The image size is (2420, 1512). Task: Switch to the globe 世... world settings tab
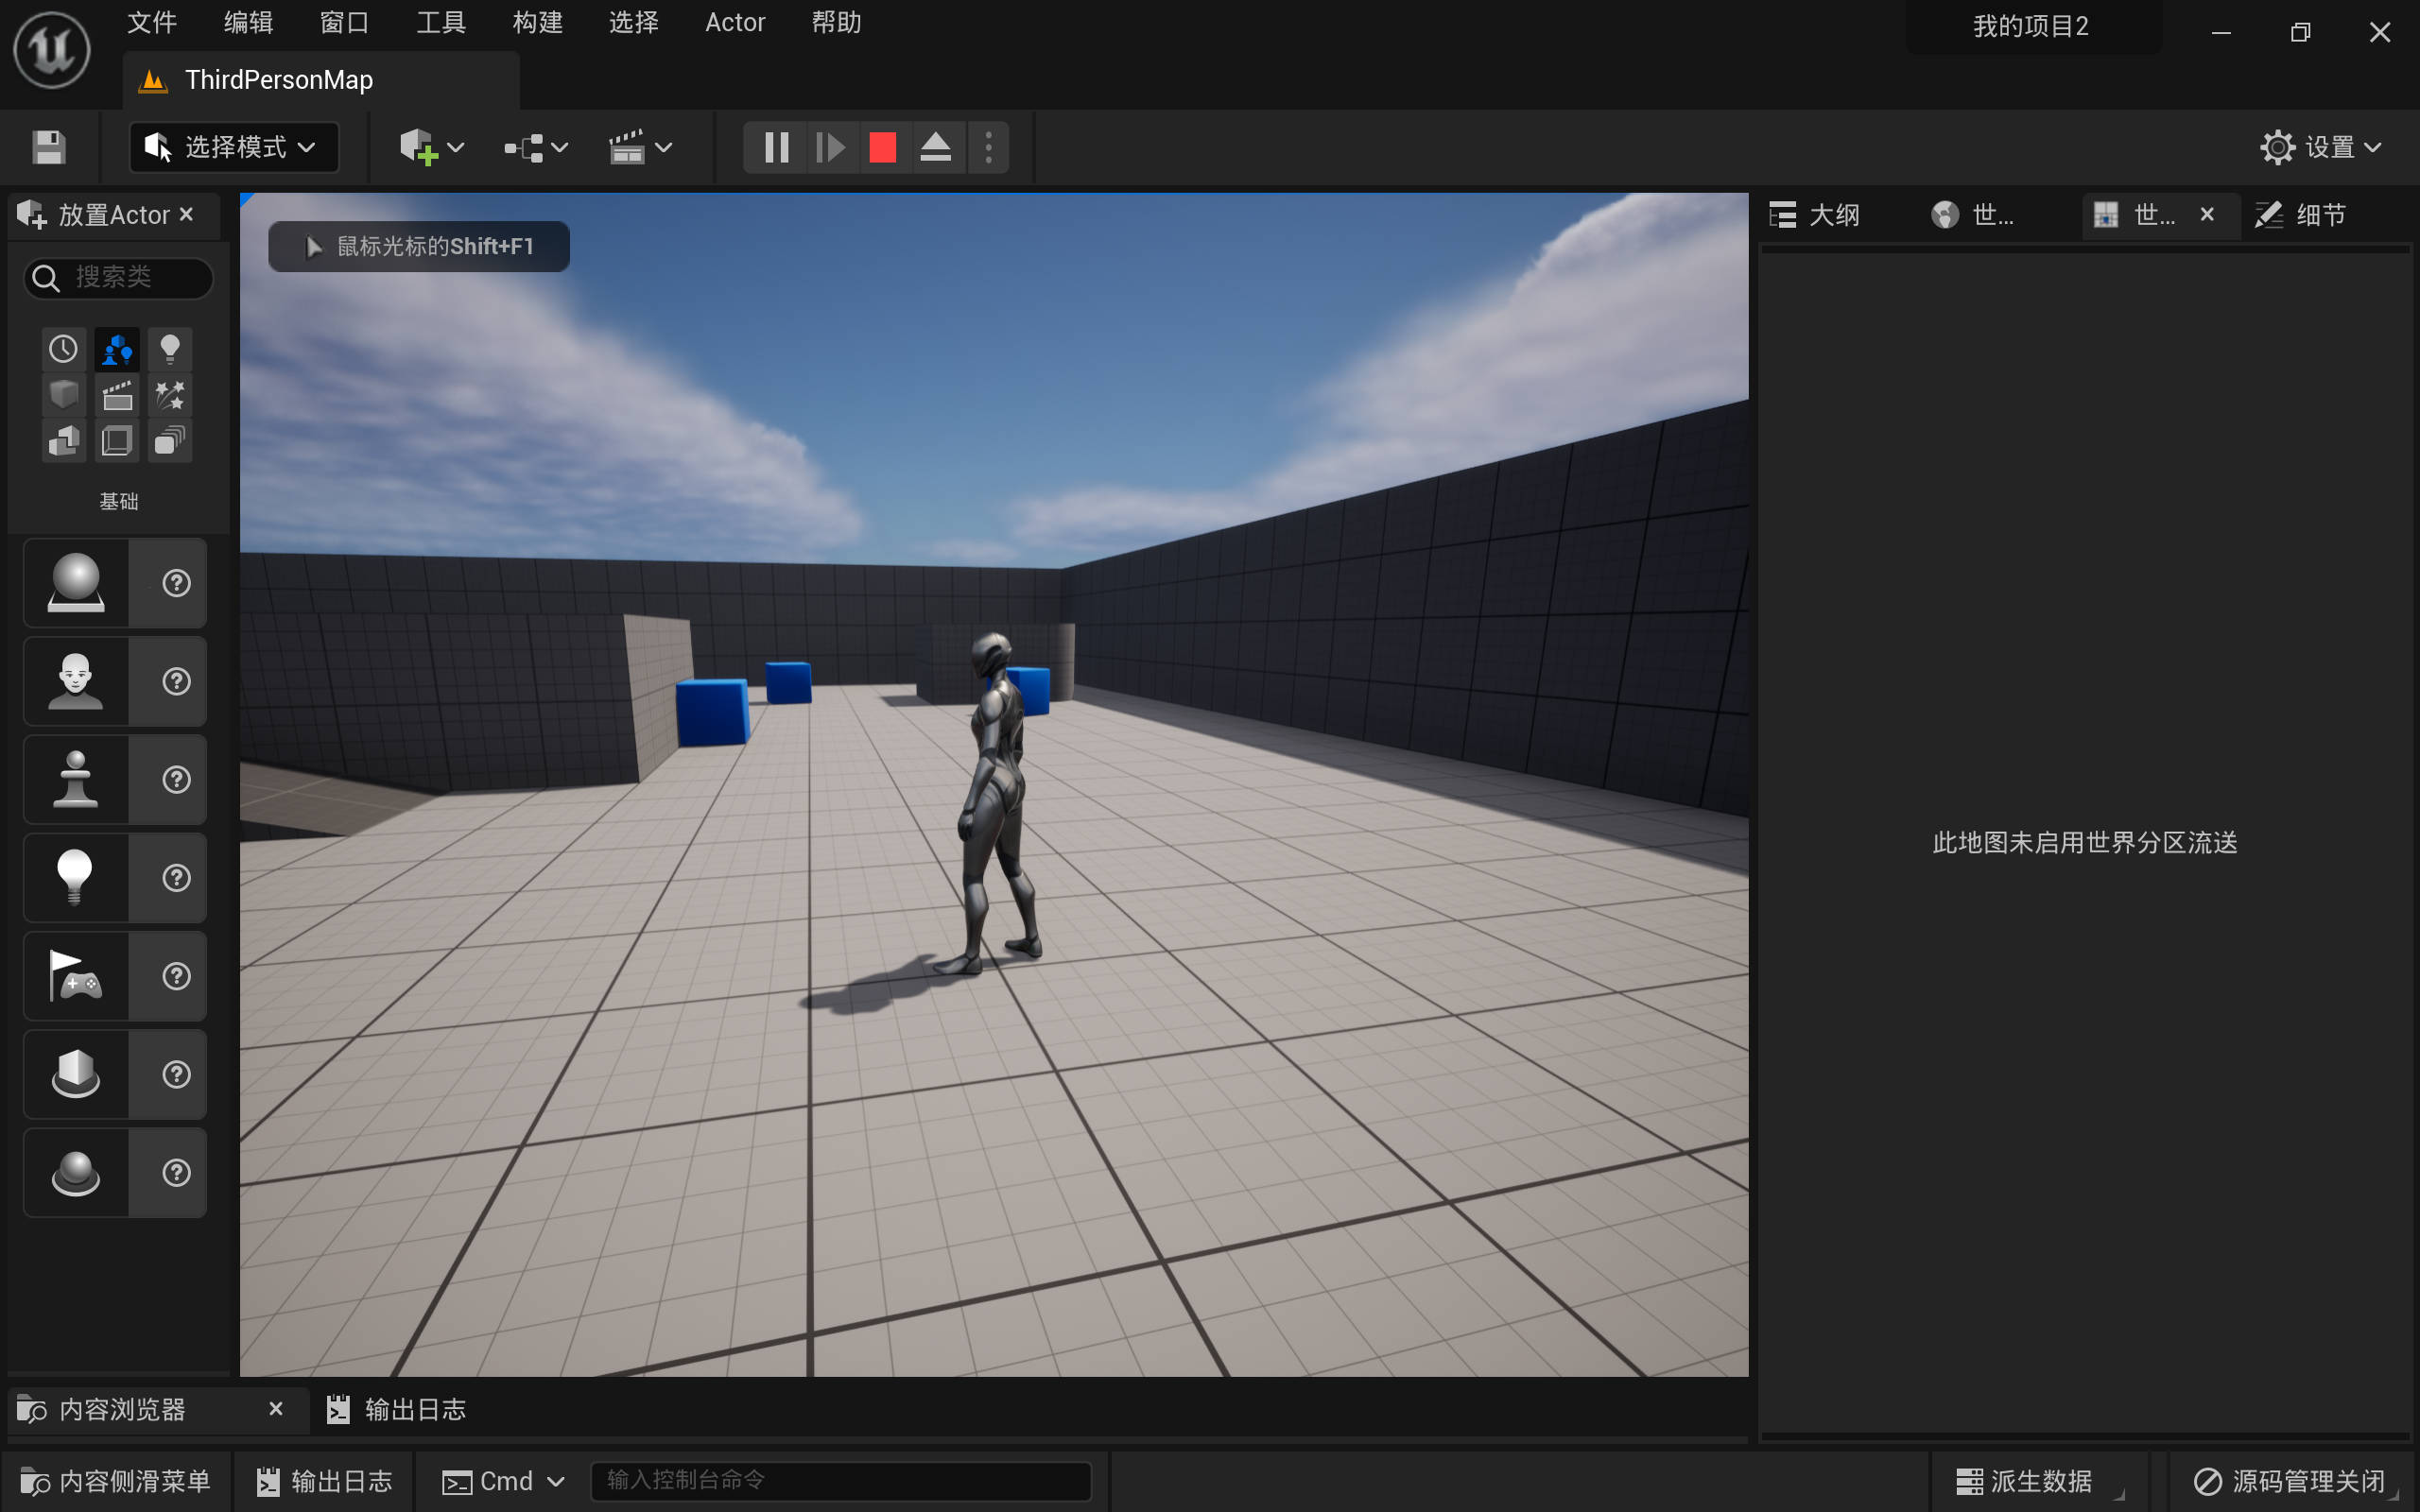[1974, 214]
